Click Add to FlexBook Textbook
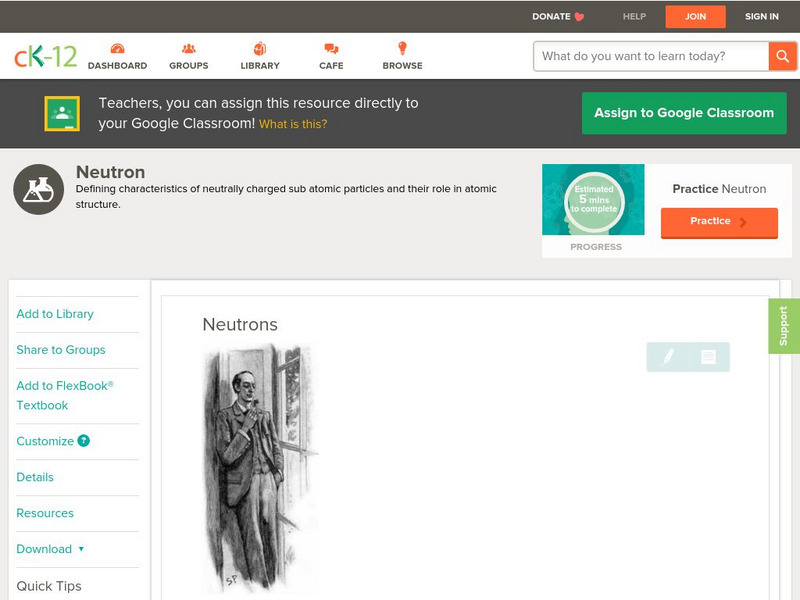Viewport: 800px width, 600px height. 65,395
